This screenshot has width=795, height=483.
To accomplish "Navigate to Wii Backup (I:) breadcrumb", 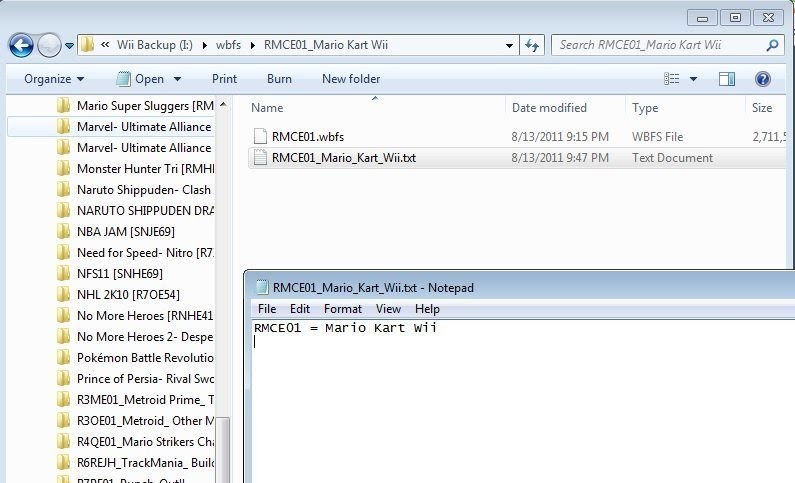I will 155,45.
